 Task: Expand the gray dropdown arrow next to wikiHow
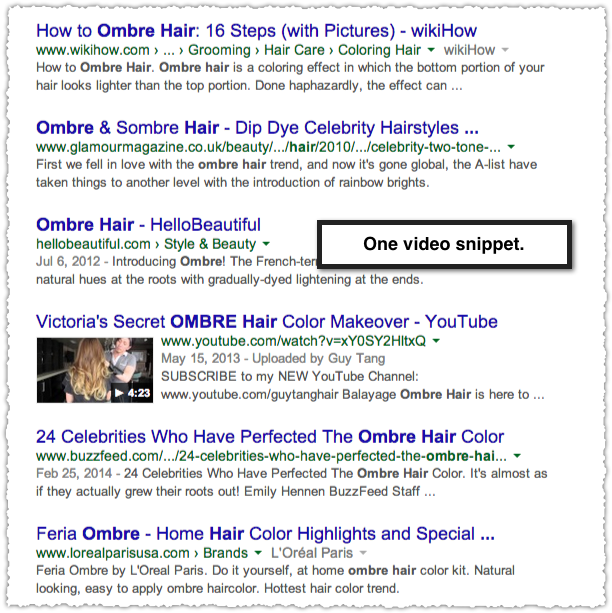pyautogui.click(x=505, y=50)
